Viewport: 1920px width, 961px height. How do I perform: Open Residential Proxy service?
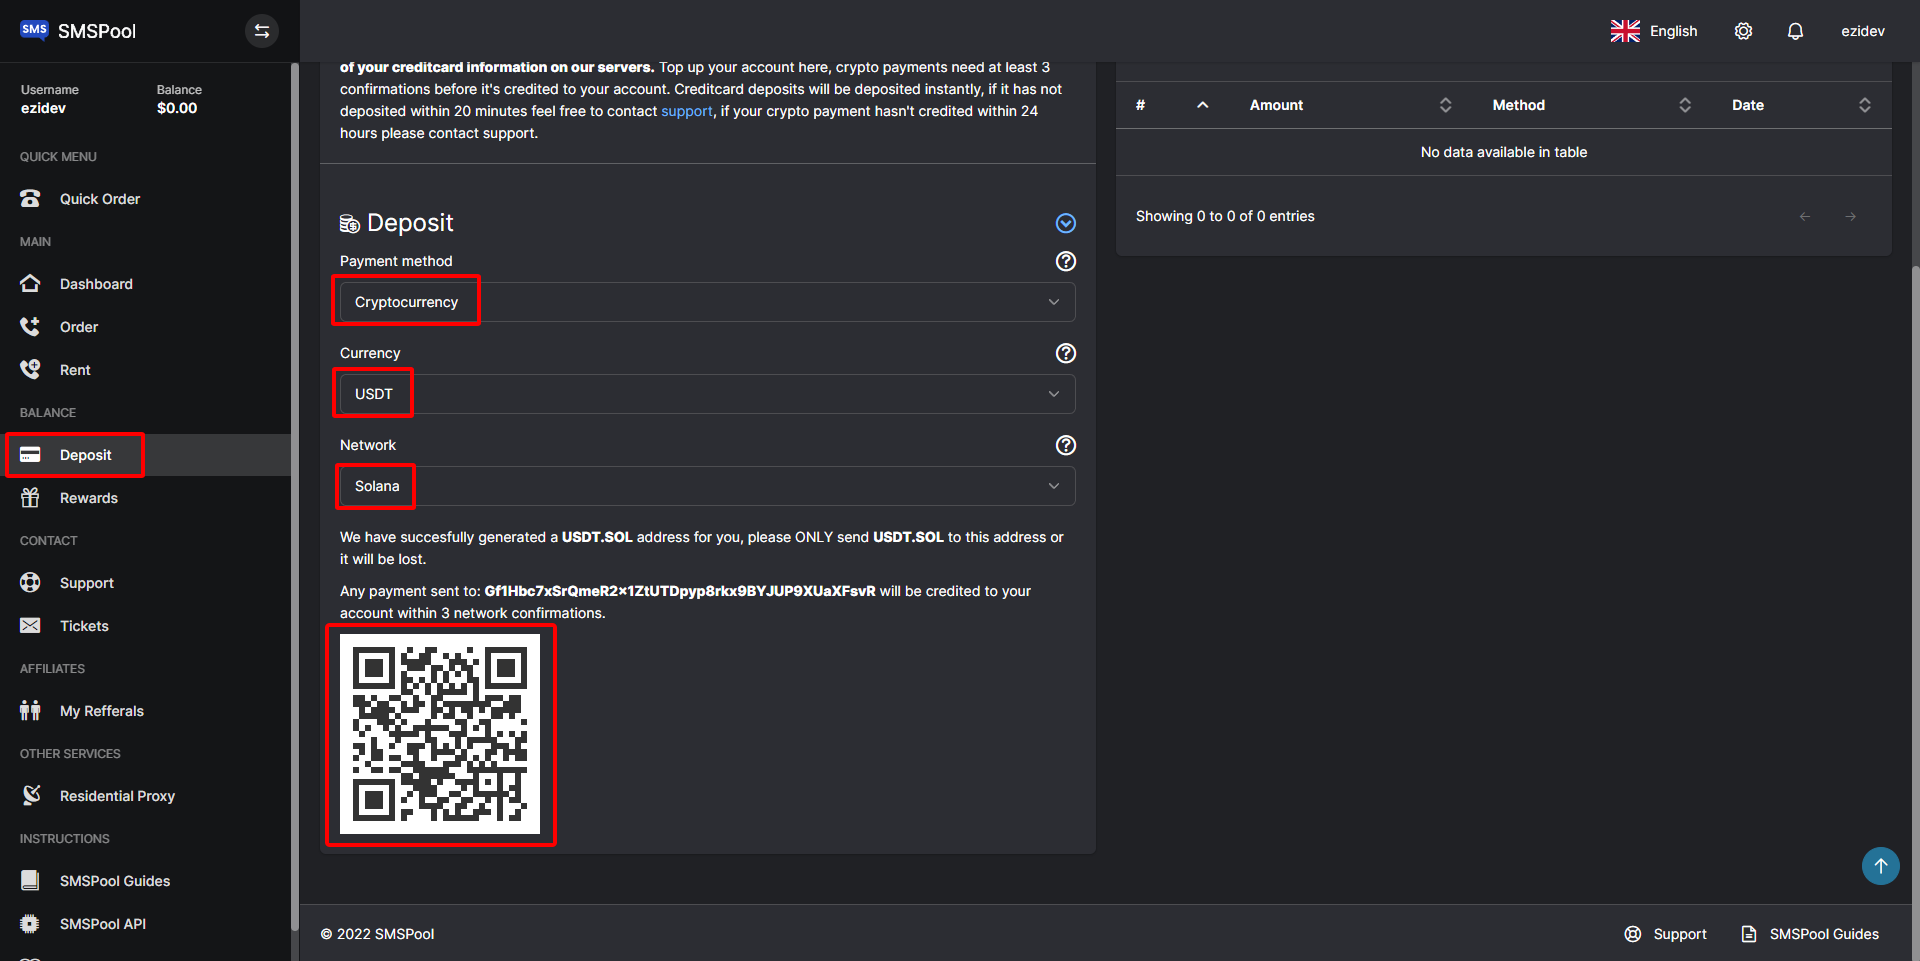pyautogui.click(x=117, y=796)
